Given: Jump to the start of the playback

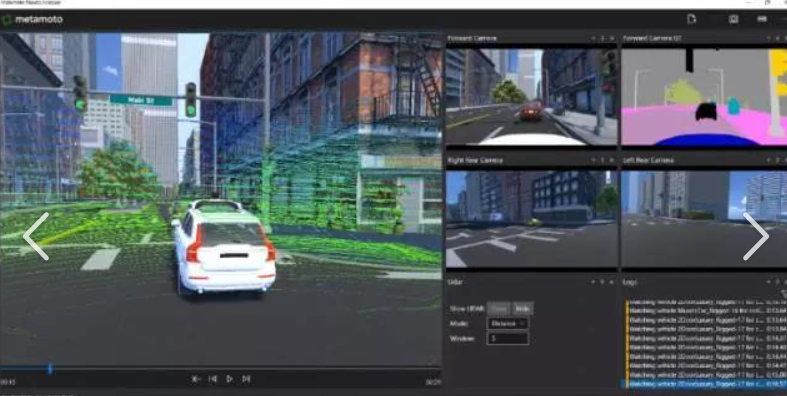Looking at the screenshot, I should coord(196,379).
